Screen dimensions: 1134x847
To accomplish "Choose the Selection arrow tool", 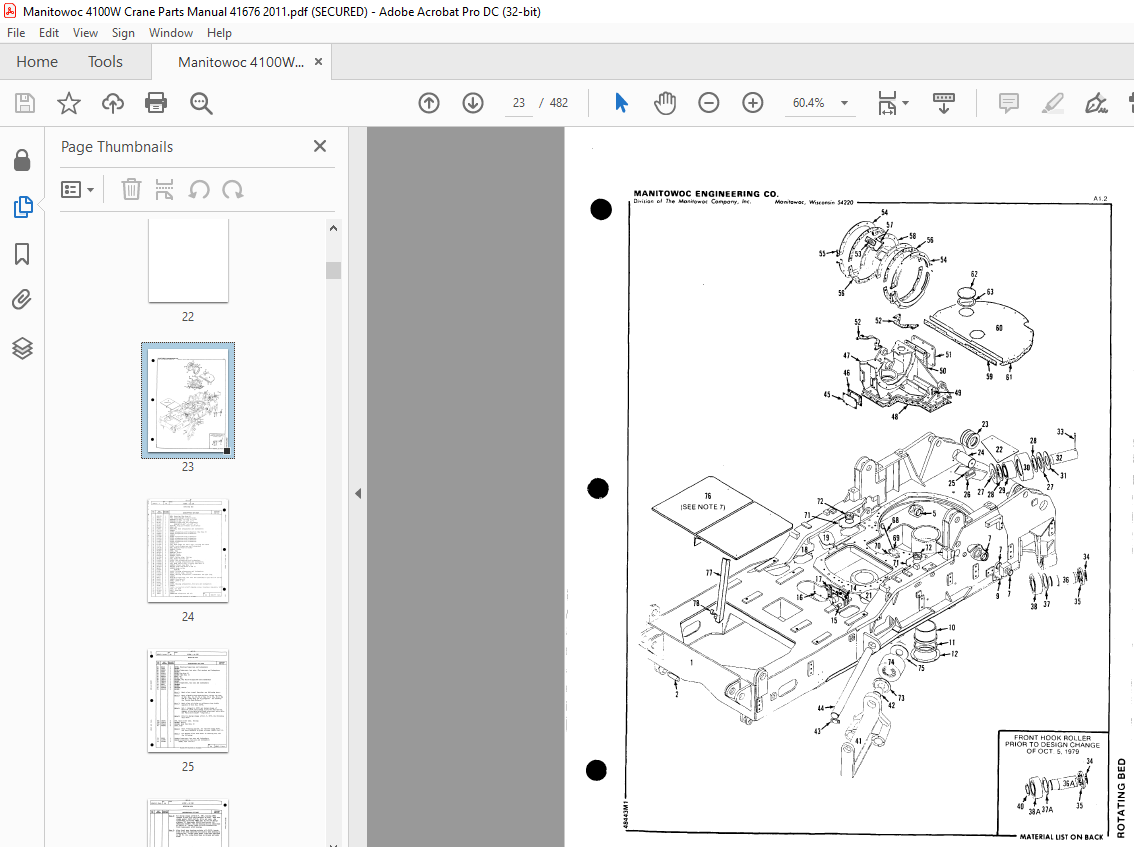I will click(621, 103).
